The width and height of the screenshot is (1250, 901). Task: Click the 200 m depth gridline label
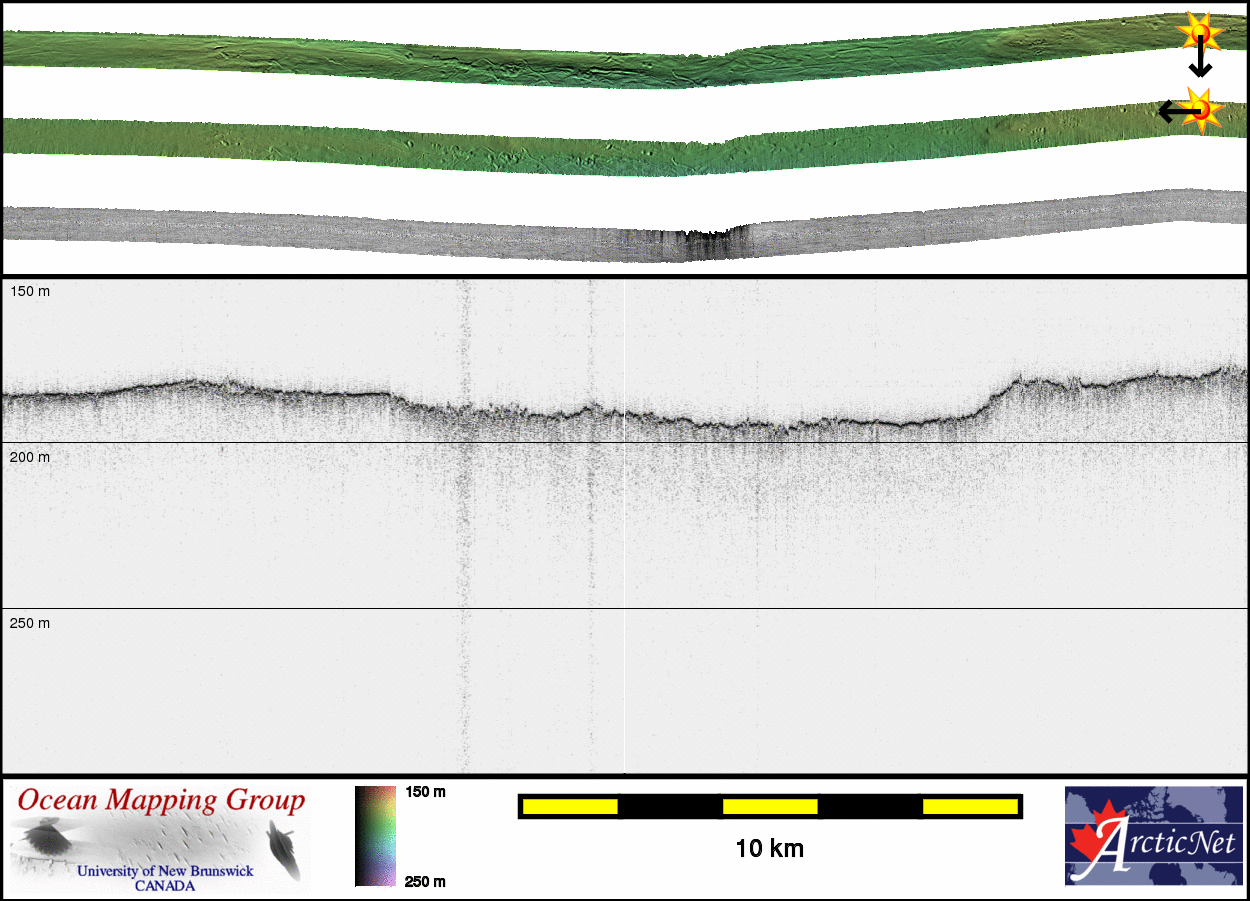29,457
